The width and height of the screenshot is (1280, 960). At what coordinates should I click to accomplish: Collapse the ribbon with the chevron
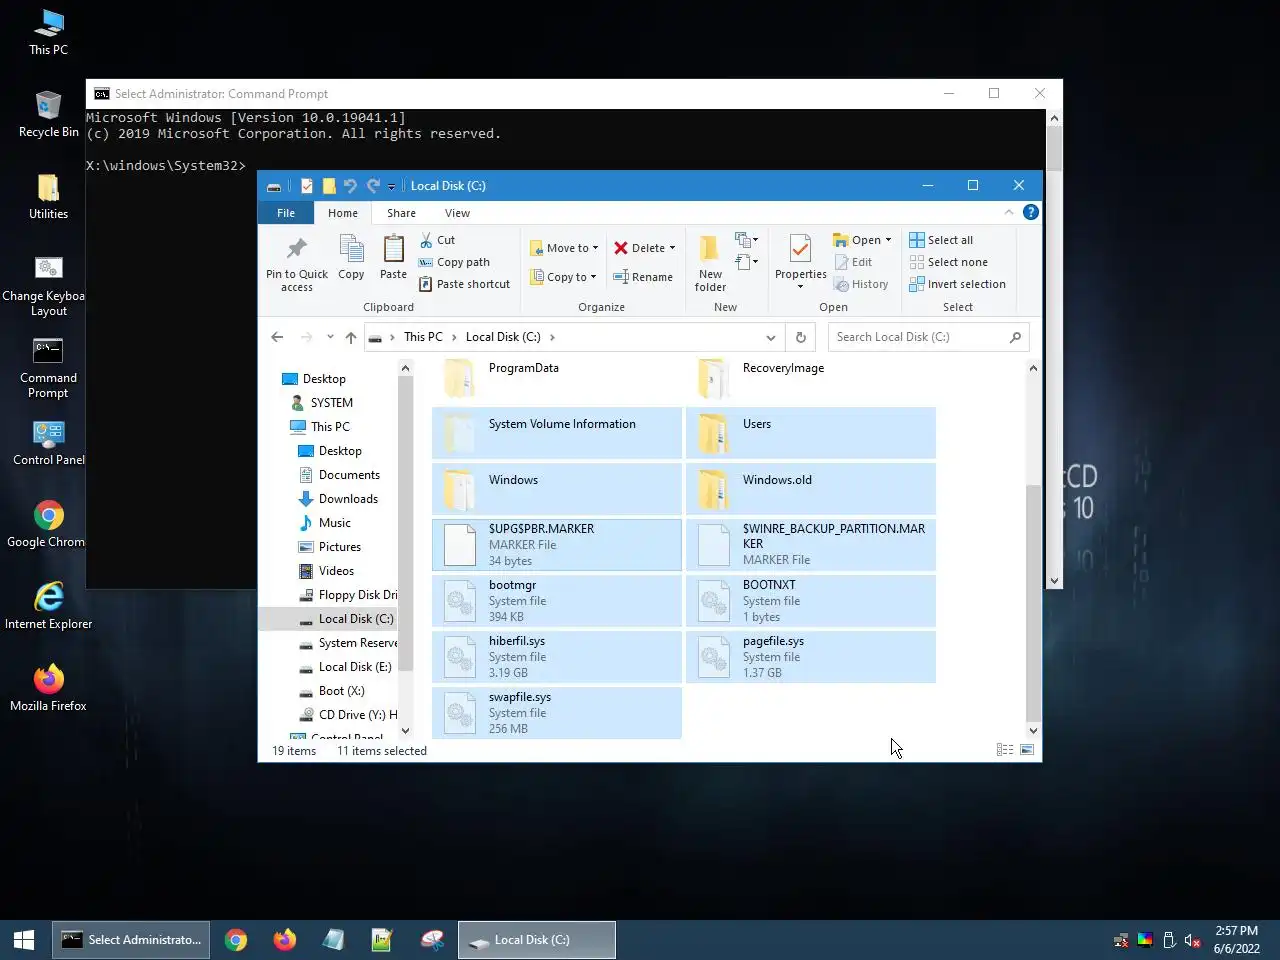[x=1008, y=212]
